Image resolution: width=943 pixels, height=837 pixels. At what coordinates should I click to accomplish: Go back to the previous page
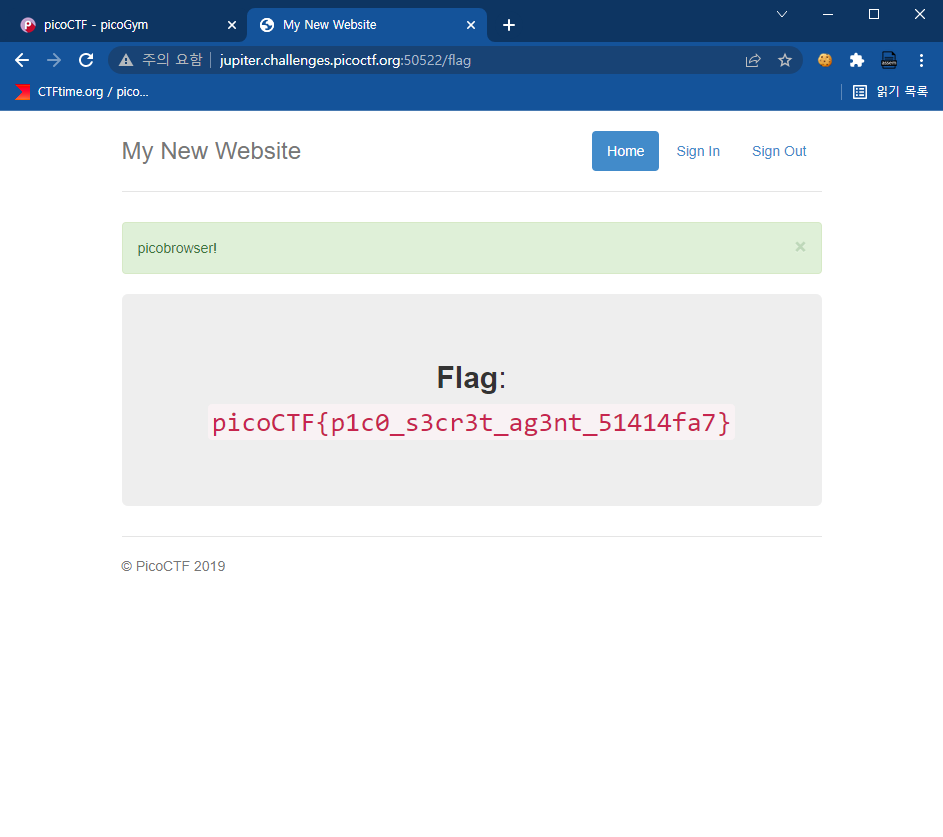tap(22, 60)
